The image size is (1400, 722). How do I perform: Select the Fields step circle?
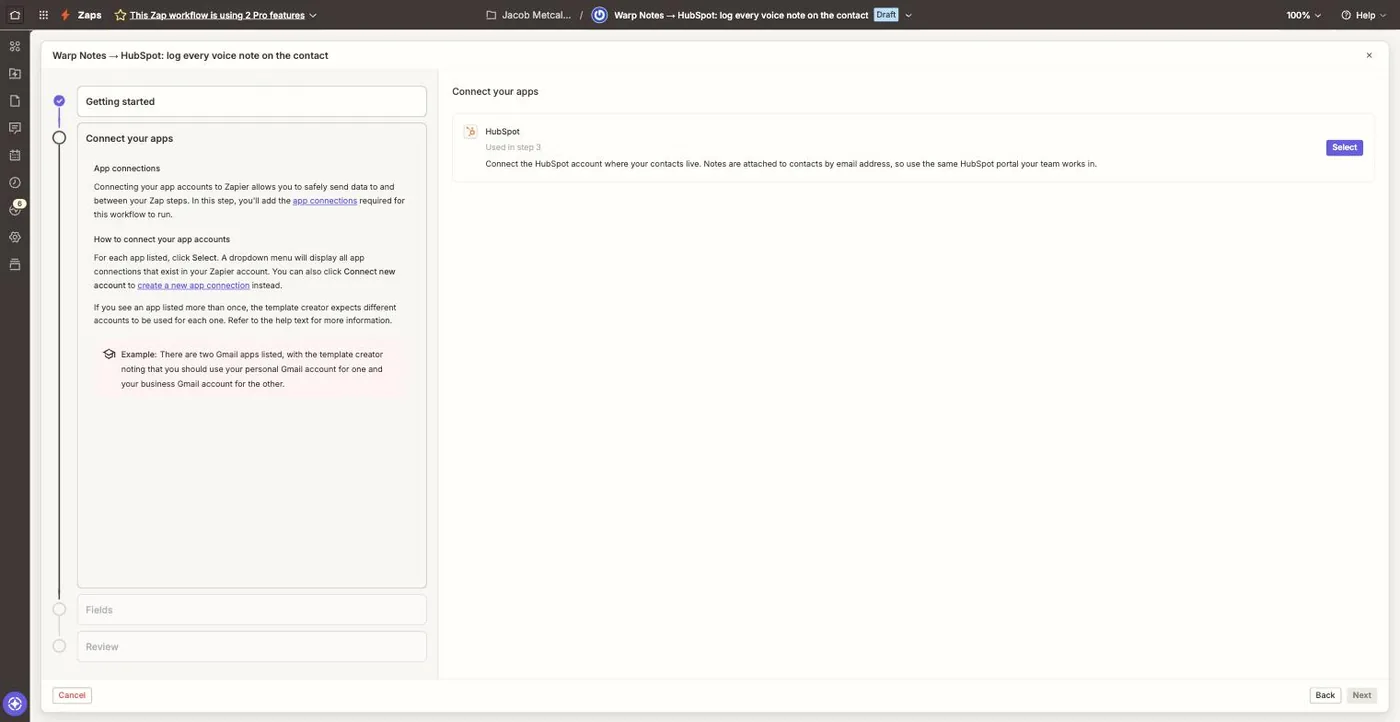(59, 609)
